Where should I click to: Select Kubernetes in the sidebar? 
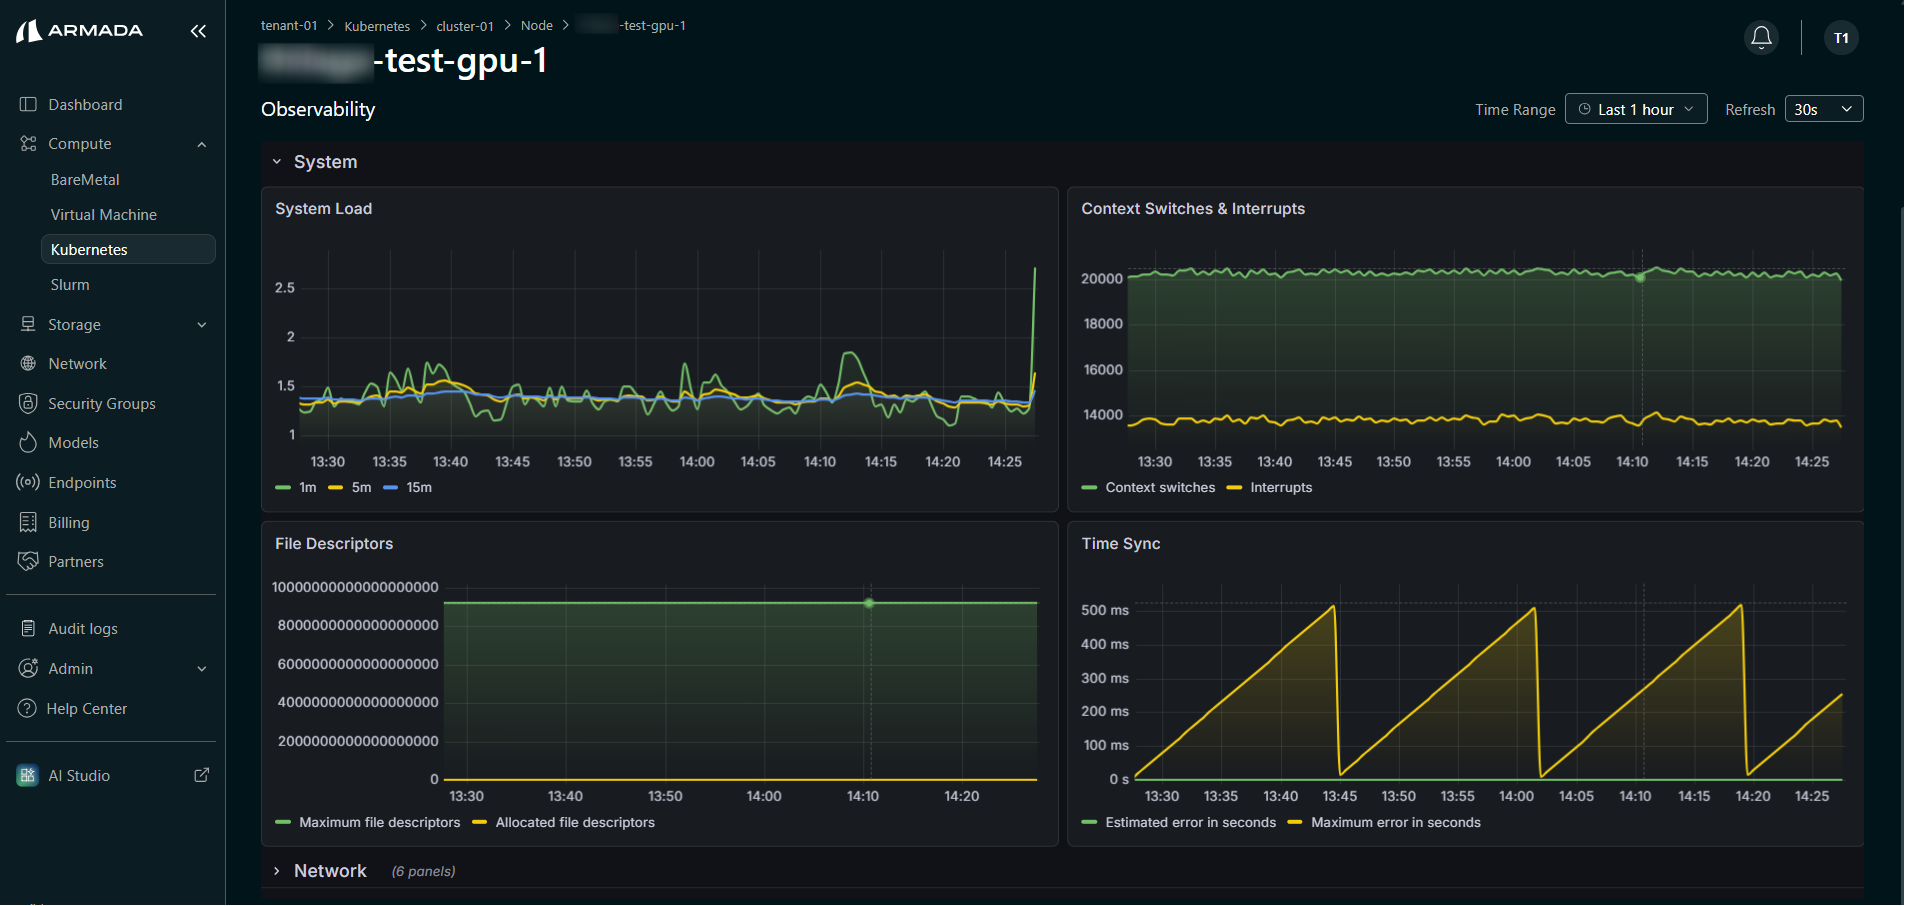[x=128, y=249]
